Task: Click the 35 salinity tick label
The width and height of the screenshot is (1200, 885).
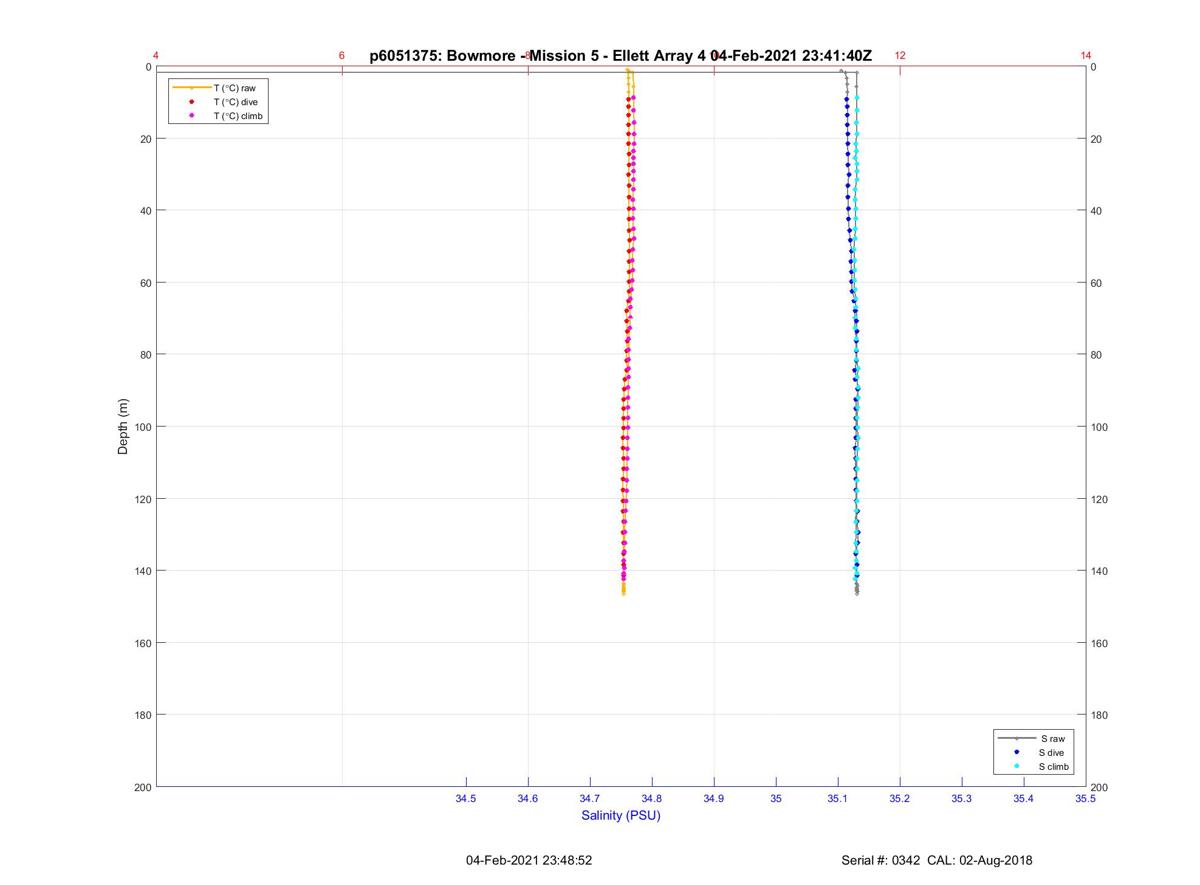Action: tap(776, 799)
